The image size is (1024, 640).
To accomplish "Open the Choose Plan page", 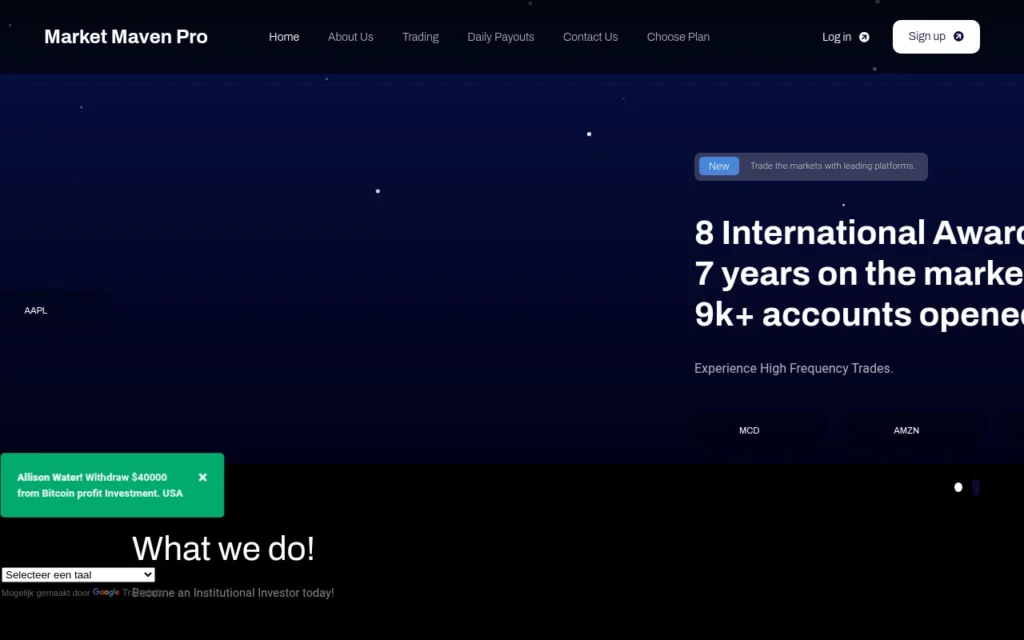I will click(x=678, y=37).
